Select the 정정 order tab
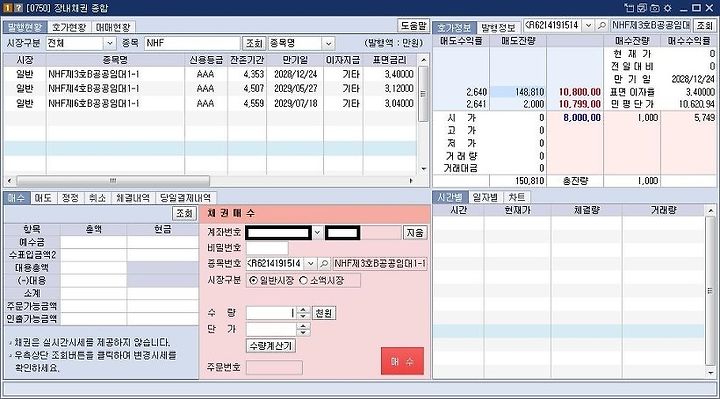Image resolution: width=720 pixels, height=399 pixels. 70,198
